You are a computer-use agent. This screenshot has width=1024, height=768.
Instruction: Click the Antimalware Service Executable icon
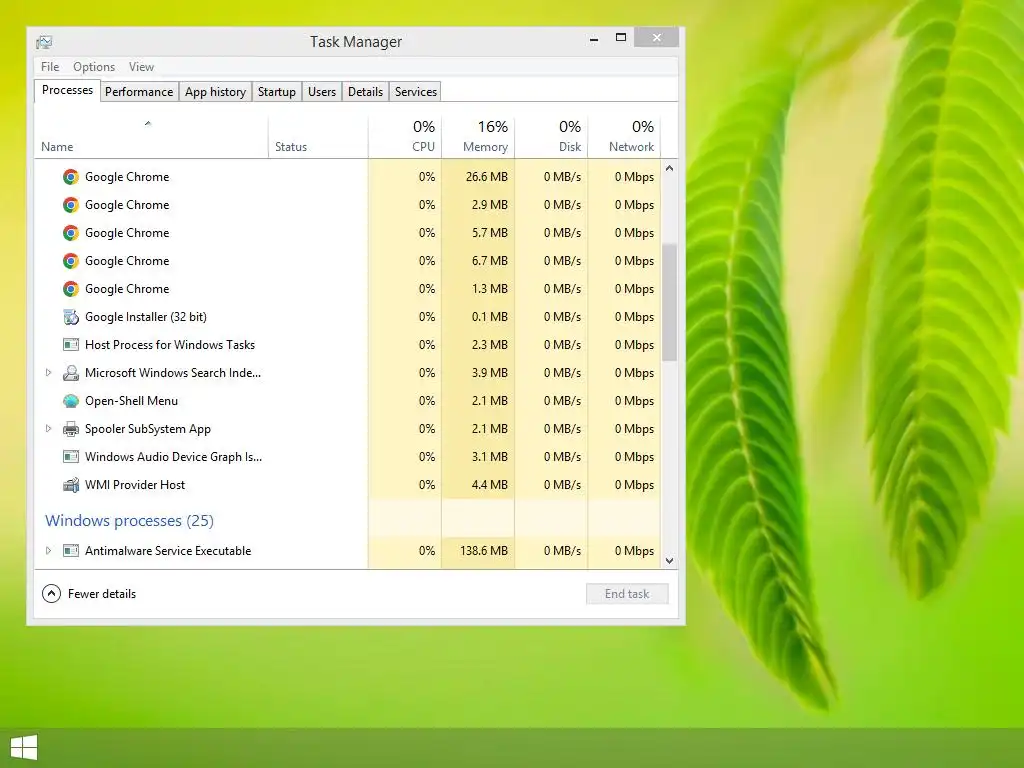71,551
